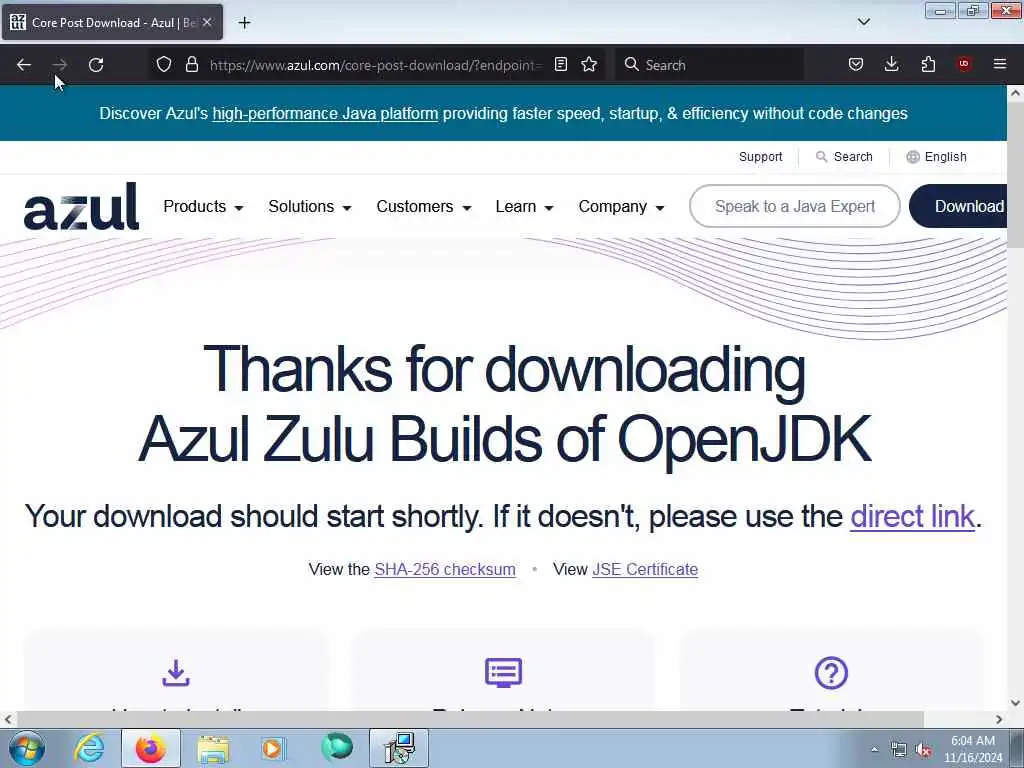Click the release notes card icon

coord(504,673)
